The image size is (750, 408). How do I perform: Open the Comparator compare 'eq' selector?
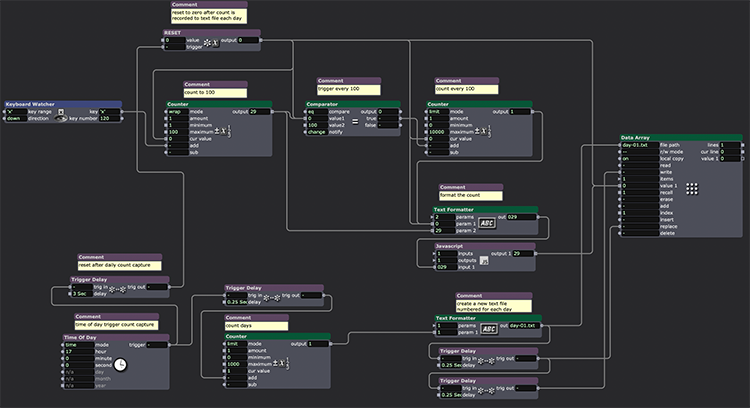pyautogui.click(x=316, y=111)
